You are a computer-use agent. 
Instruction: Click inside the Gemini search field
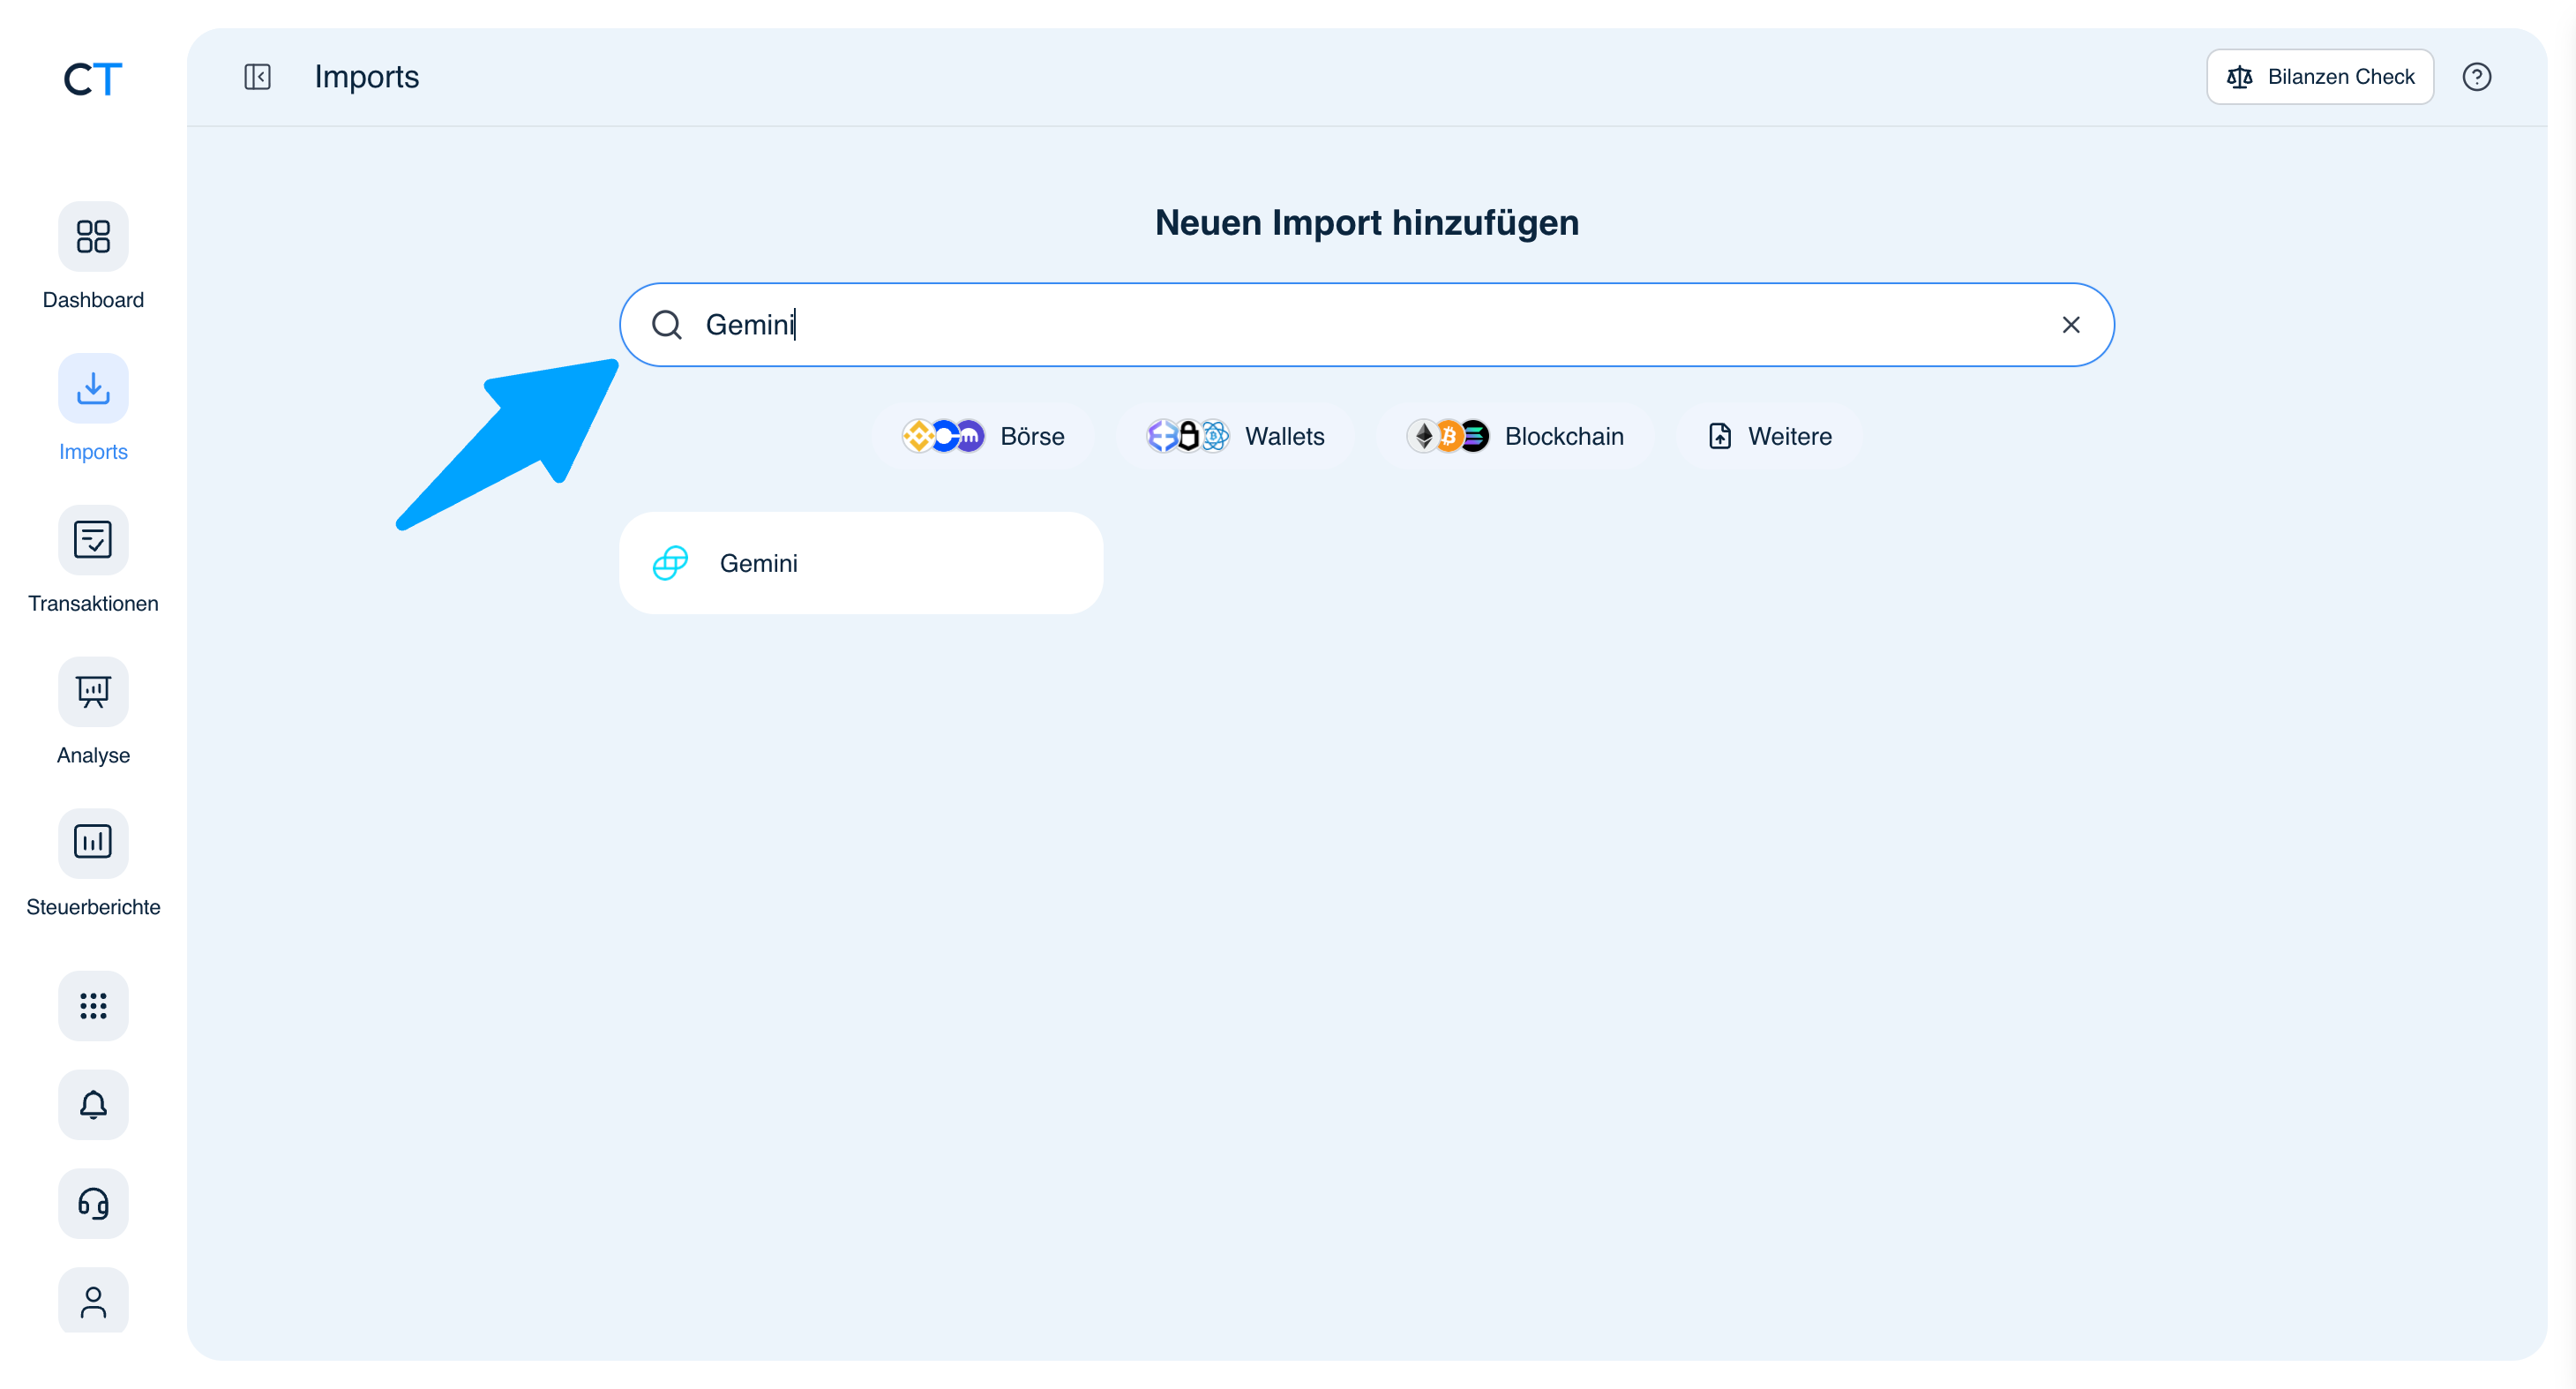(1366, 325)
